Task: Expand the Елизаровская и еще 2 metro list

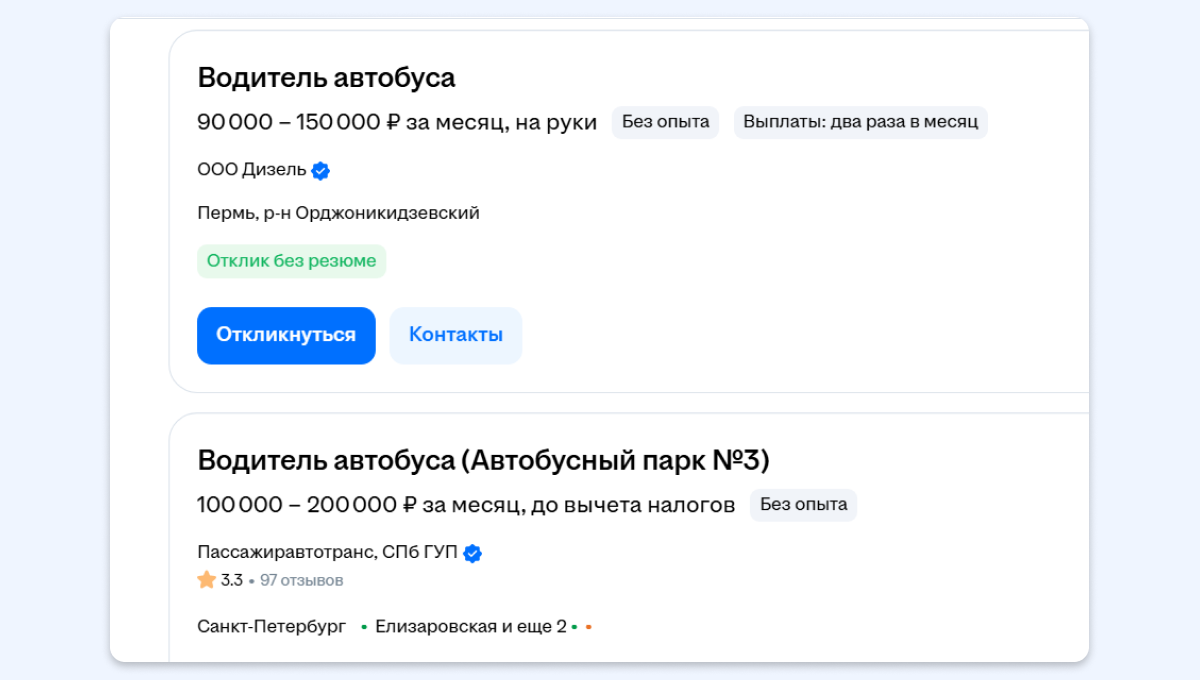Action: point(470,627)
